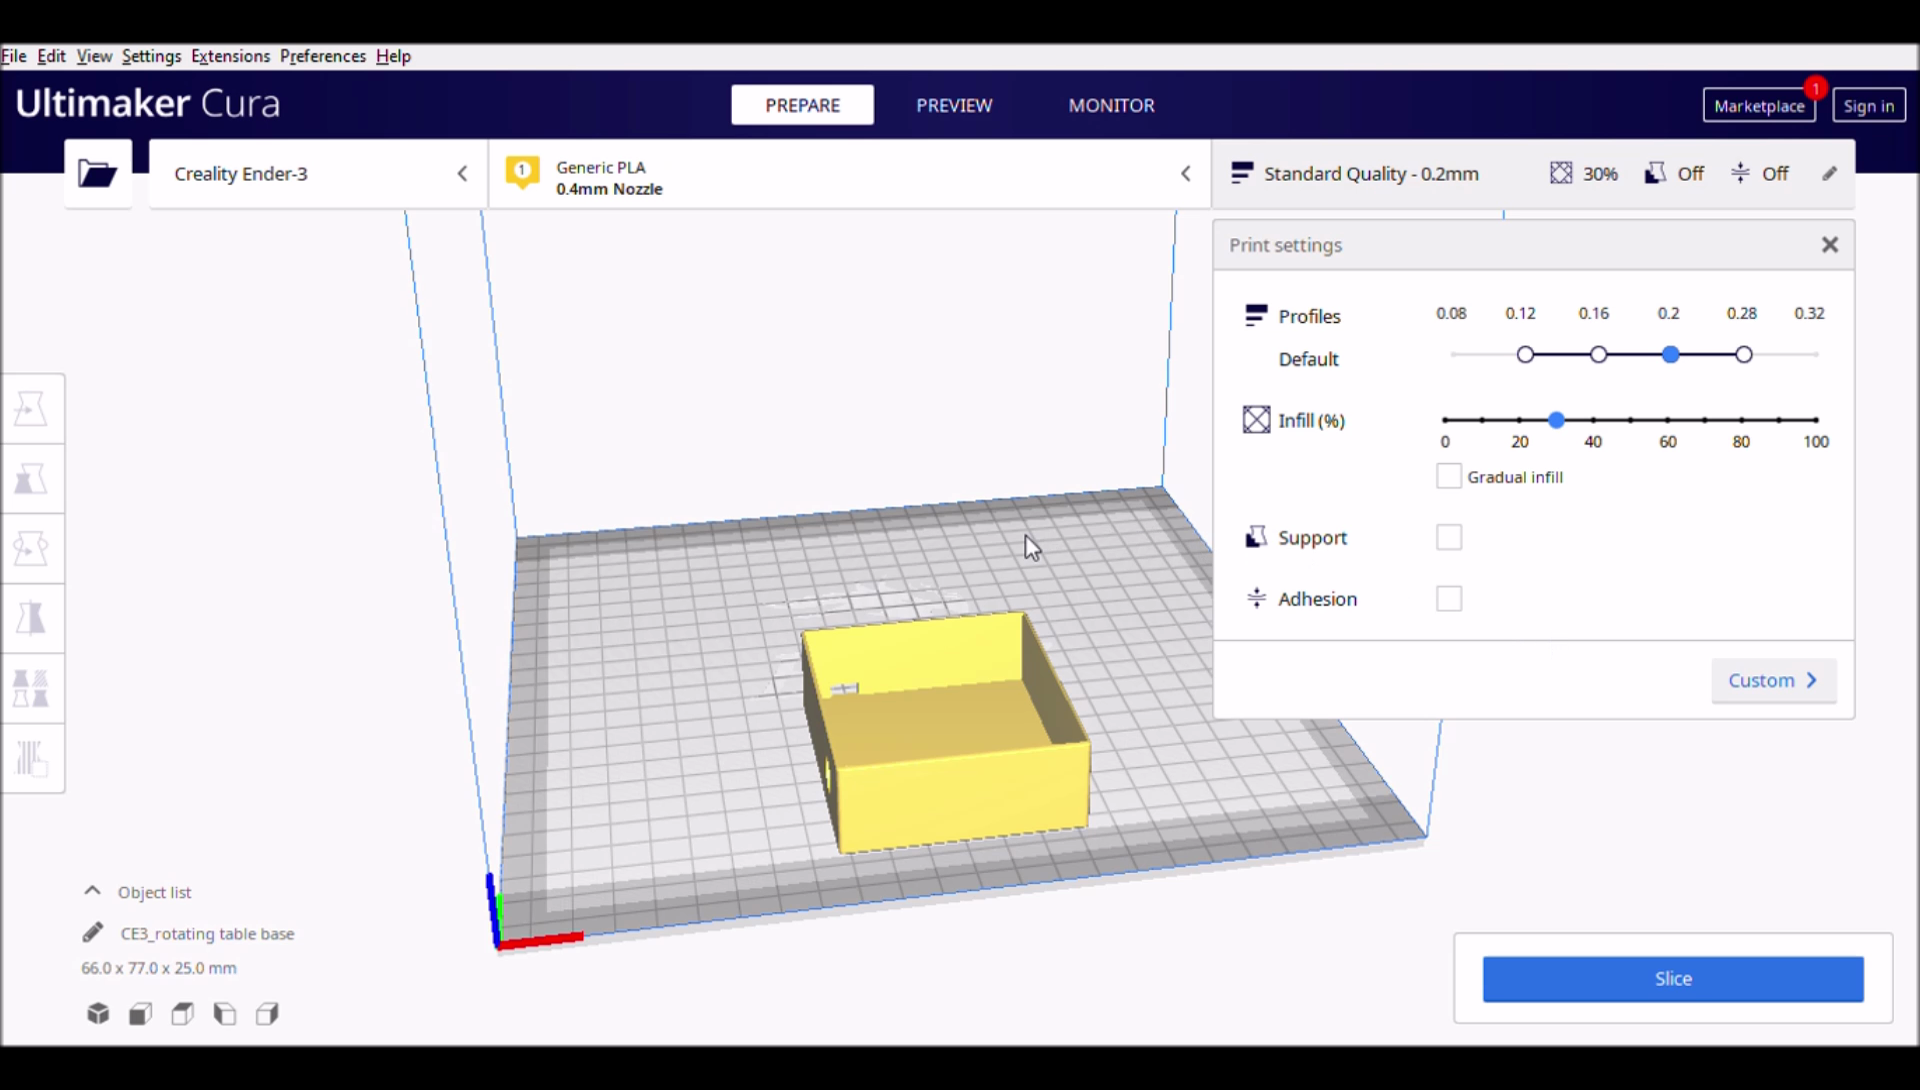This screenshot has width=1920, height=1090.
Task: Set infill slider to 100 mark
Action: (x=1816, y=420)
